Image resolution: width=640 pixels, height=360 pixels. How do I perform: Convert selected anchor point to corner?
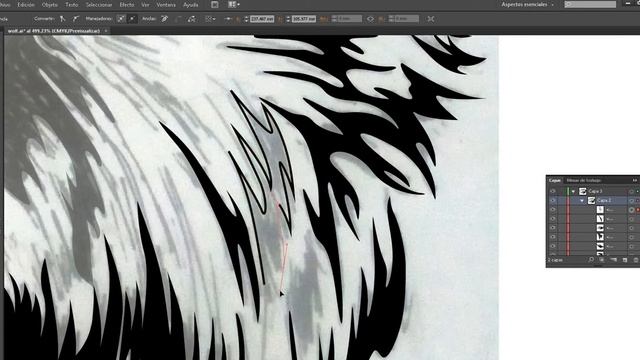[62, 19]
